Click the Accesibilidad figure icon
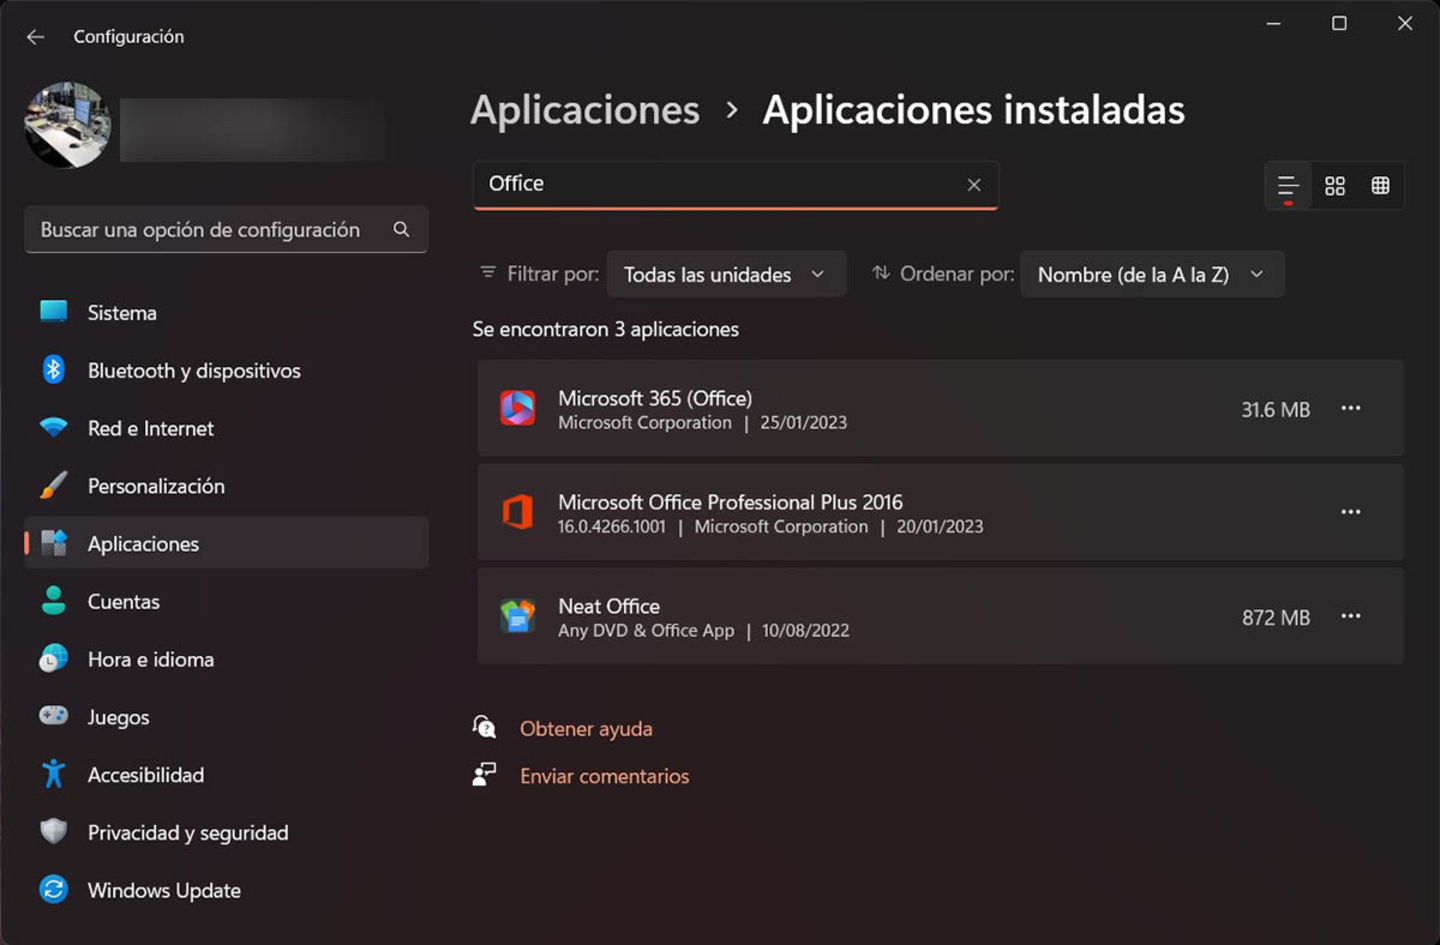This screenshot has height=945, width=1440. (x=54, y=774)
